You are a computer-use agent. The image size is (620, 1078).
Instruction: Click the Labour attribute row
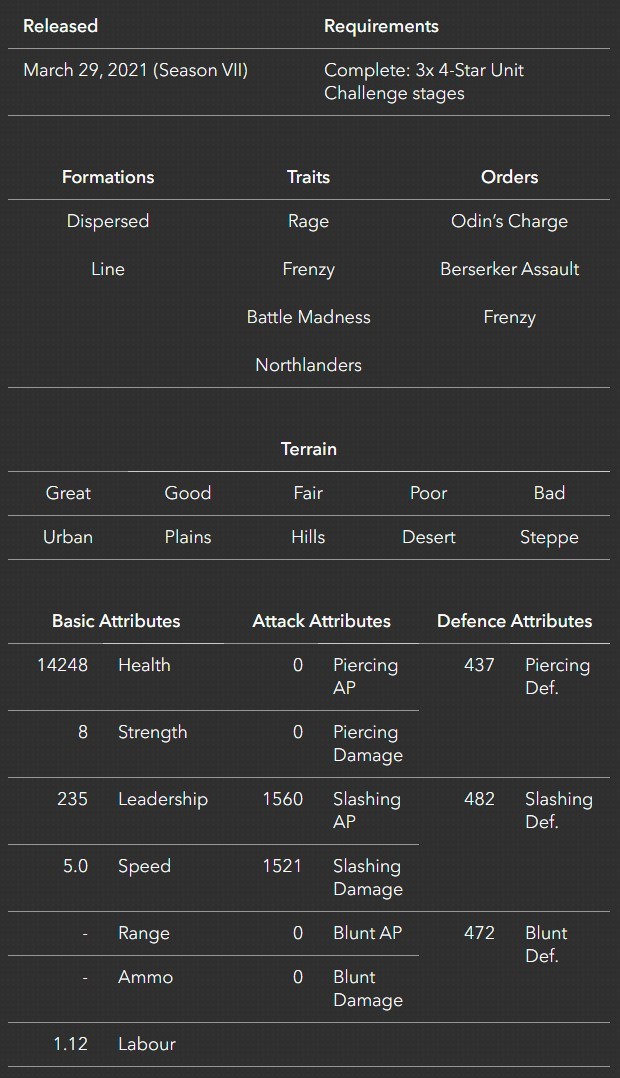[x=309, y=1044]
